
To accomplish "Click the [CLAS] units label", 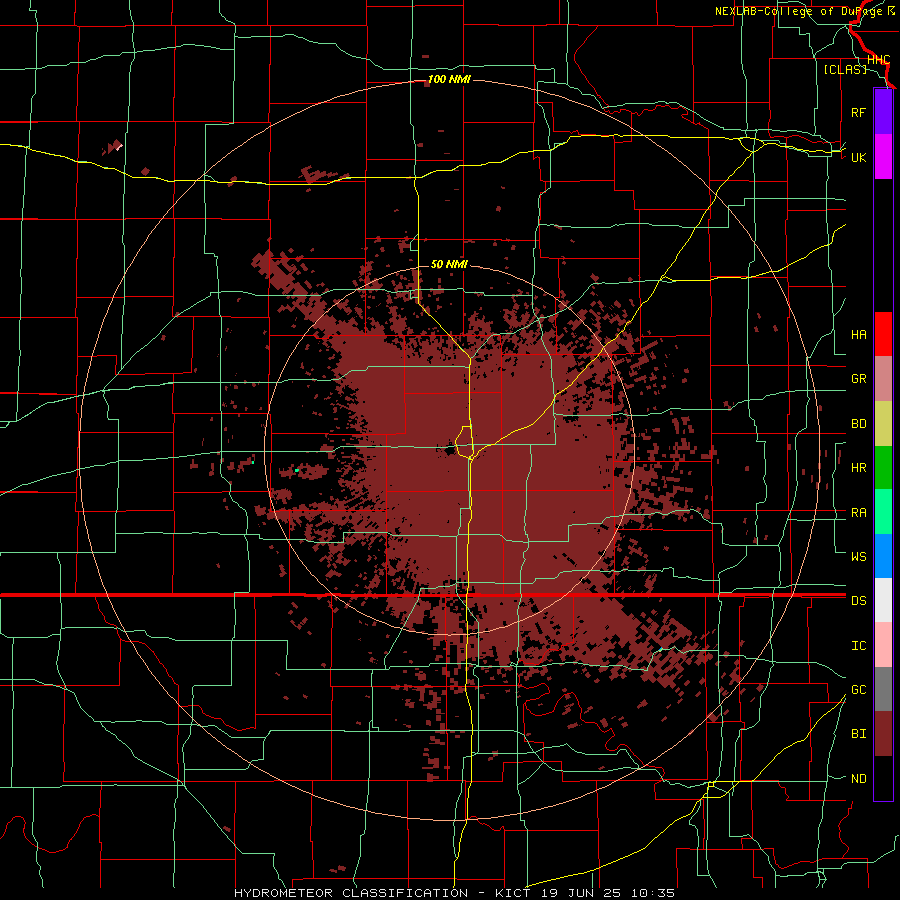I will tap(845, 69).
